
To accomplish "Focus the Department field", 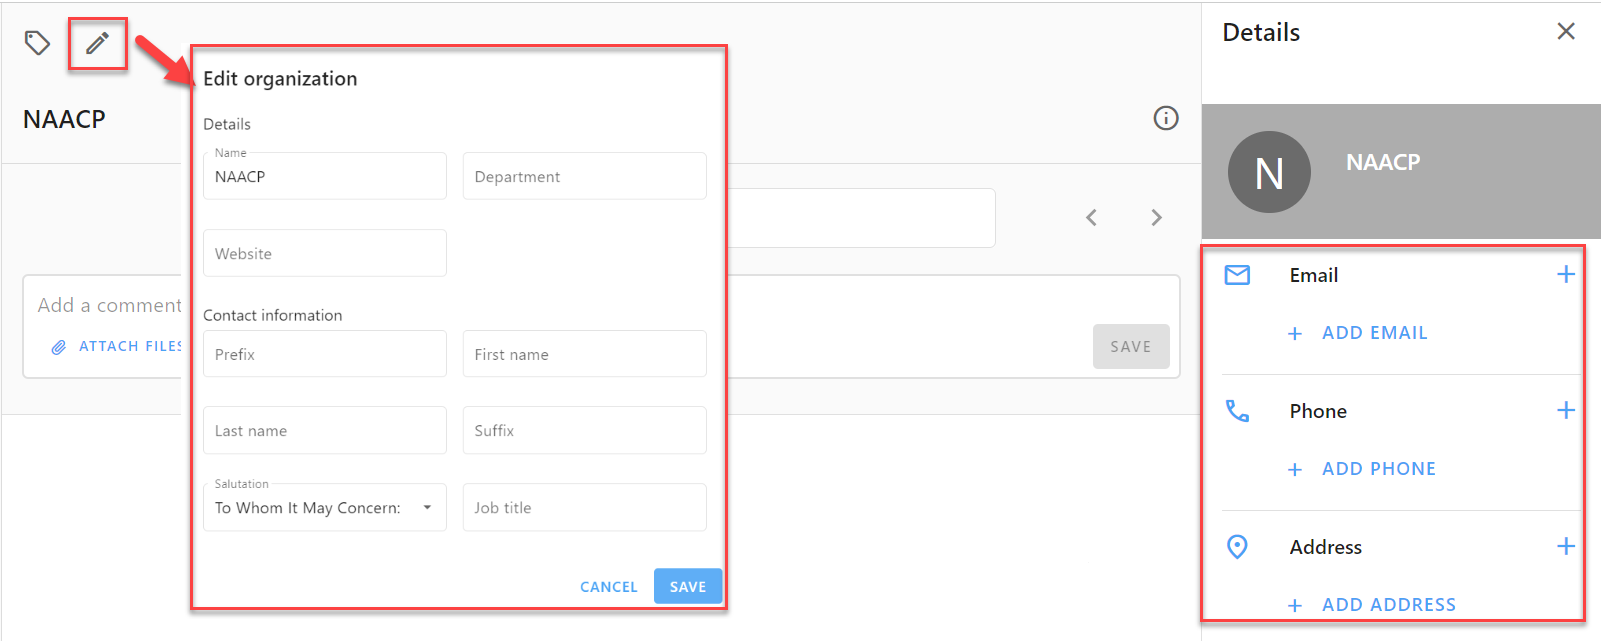I will [x=585, y=176].
